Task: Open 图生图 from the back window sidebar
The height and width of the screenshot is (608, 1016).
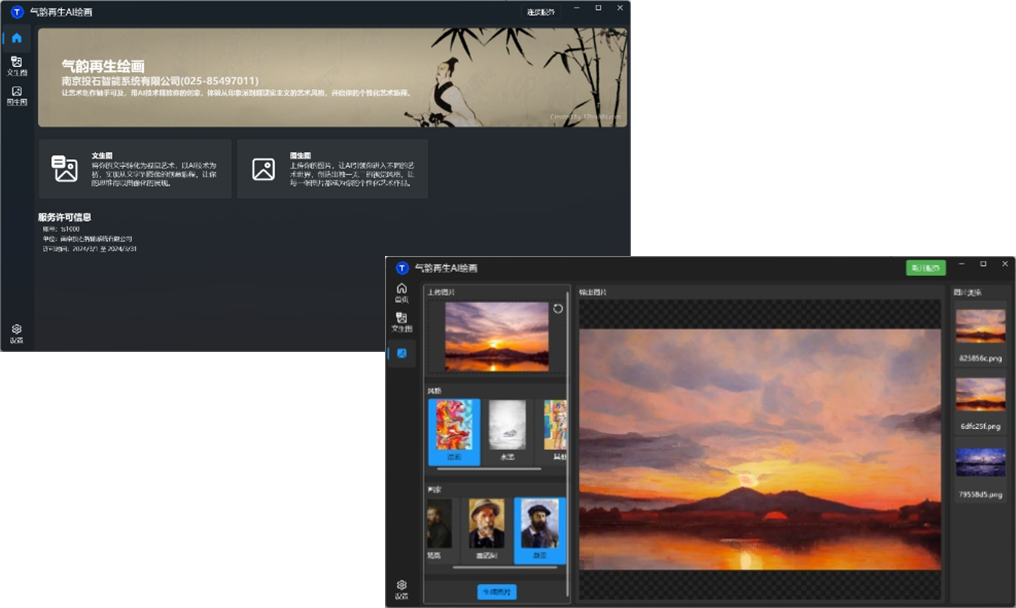Action: tap(16, 95)
